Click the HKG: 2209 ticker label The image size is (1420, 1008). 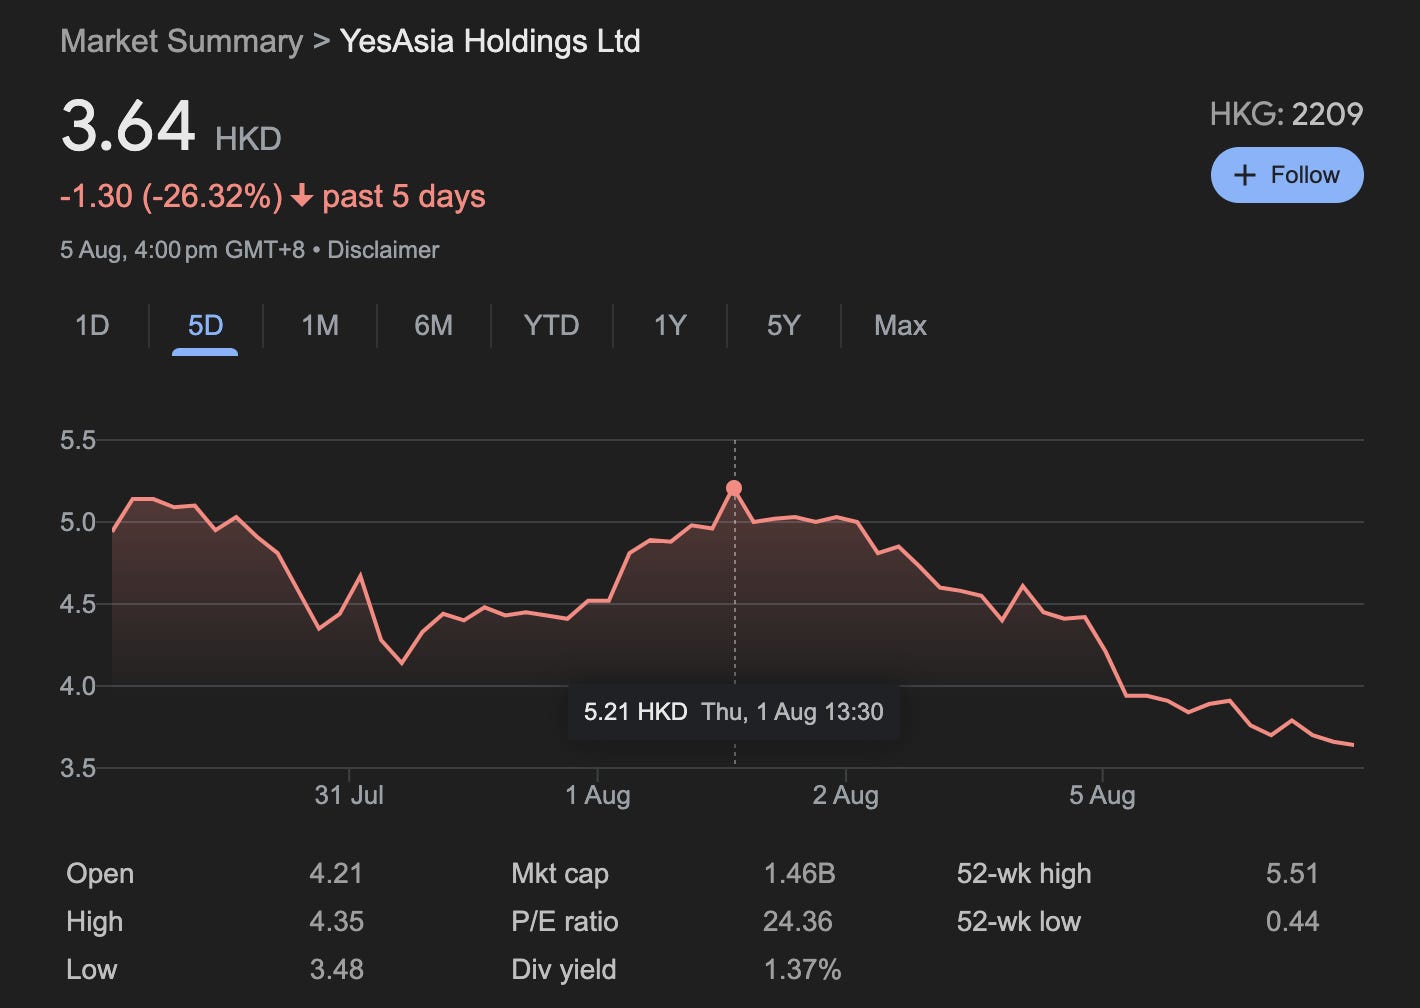pyautogui.click(x=1286, y=114)
